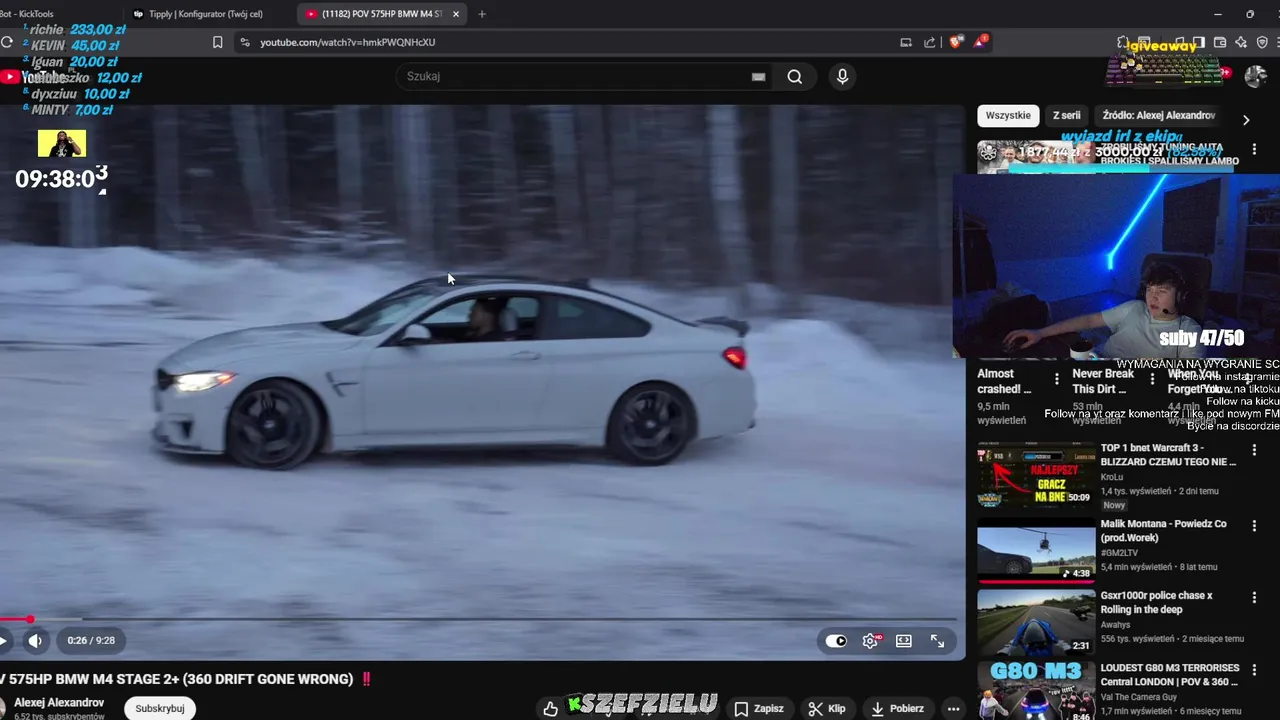Image resolution: width=1280 pixels, height=720 pixels.
Task: Start voice search with microphone icon
Action: pyautogui.click(x=842, y=77)
